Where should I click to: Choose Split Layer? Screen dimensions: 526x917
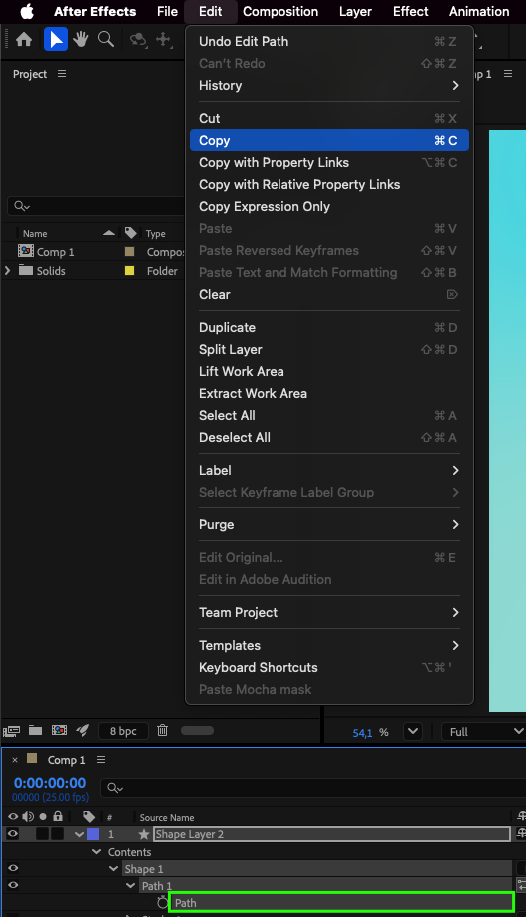click(329, 349)
